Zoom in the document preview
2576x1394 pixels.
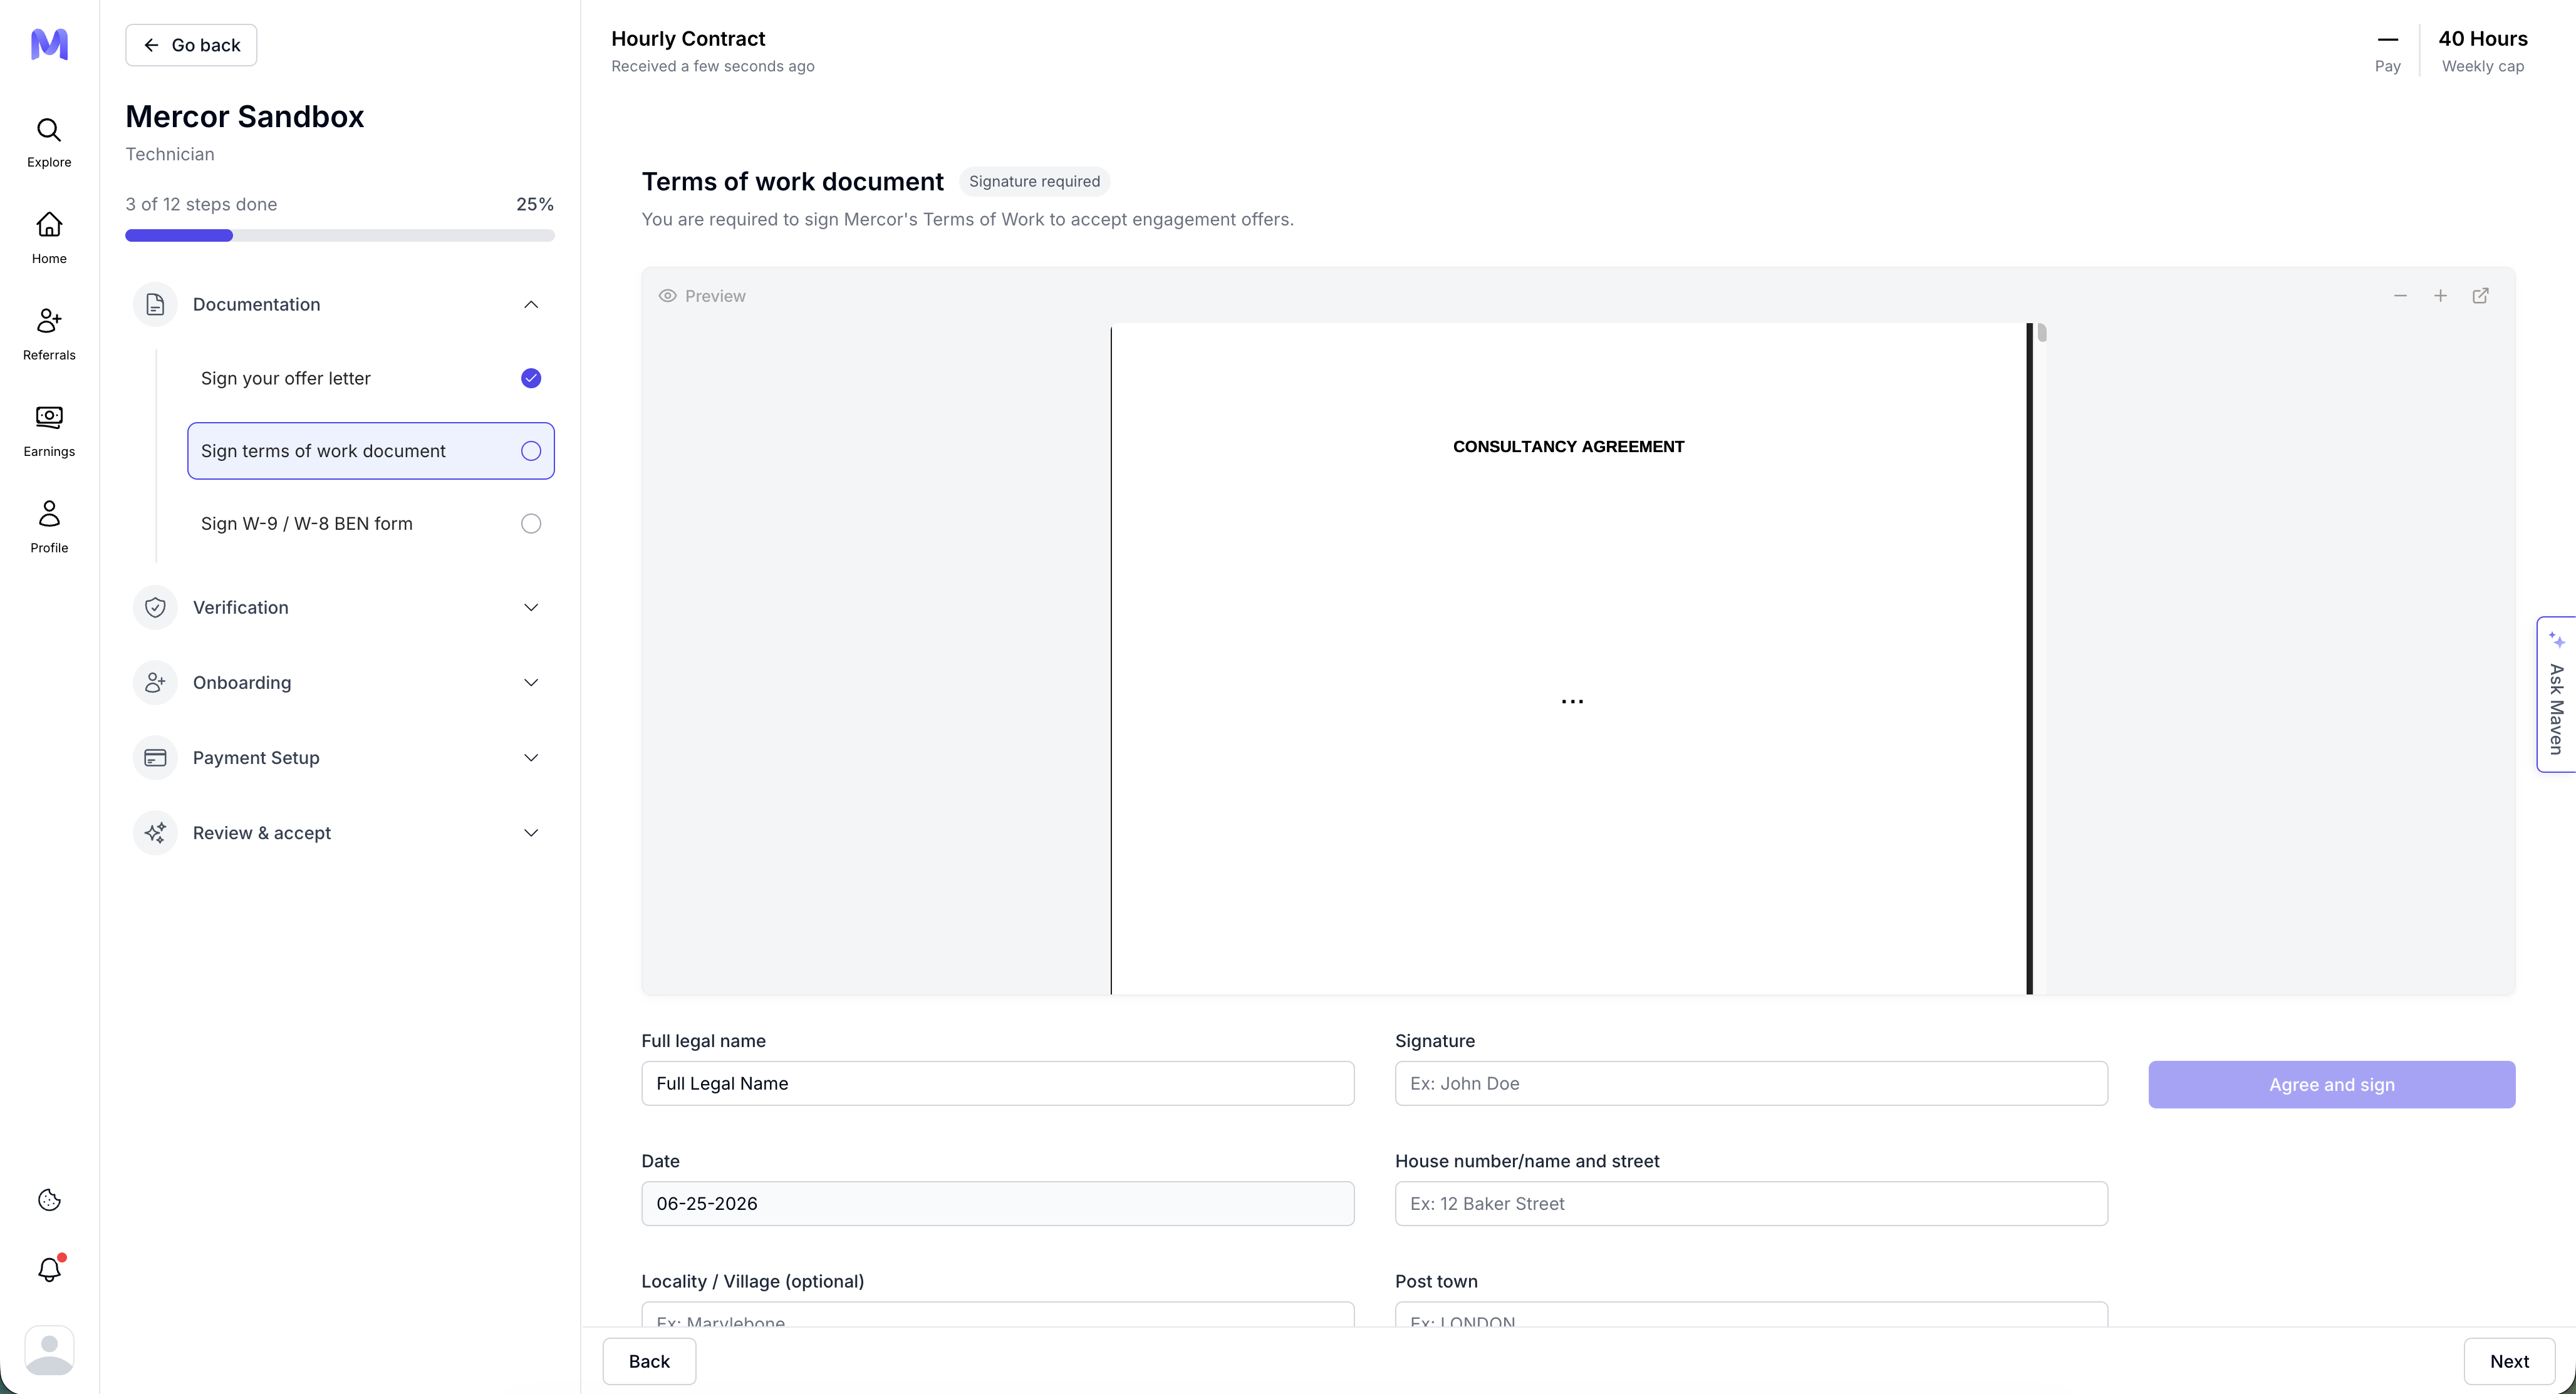(2440, 296)
